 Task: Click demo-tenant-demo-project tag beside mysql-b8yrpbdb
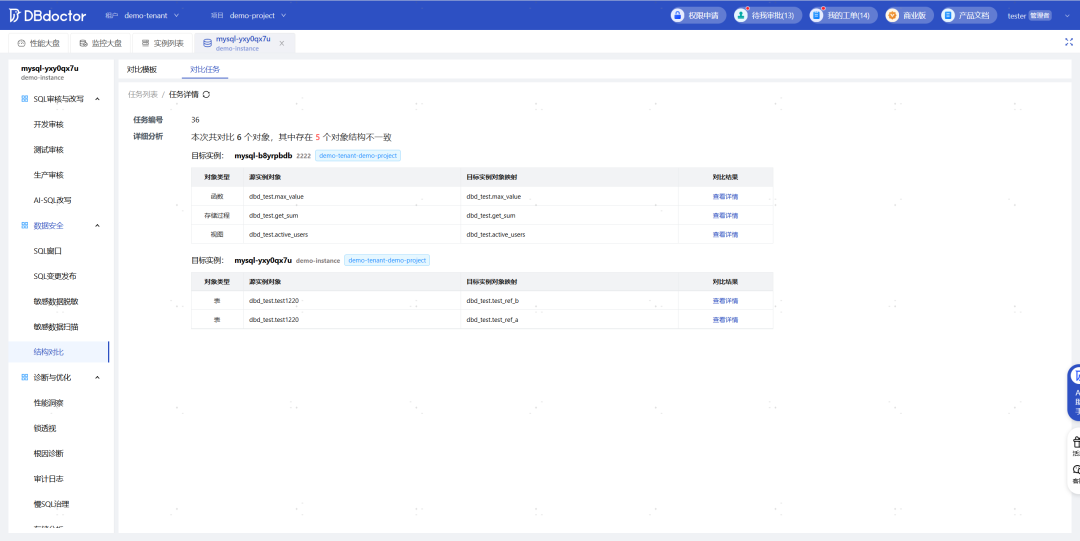(x=358, y=156)
